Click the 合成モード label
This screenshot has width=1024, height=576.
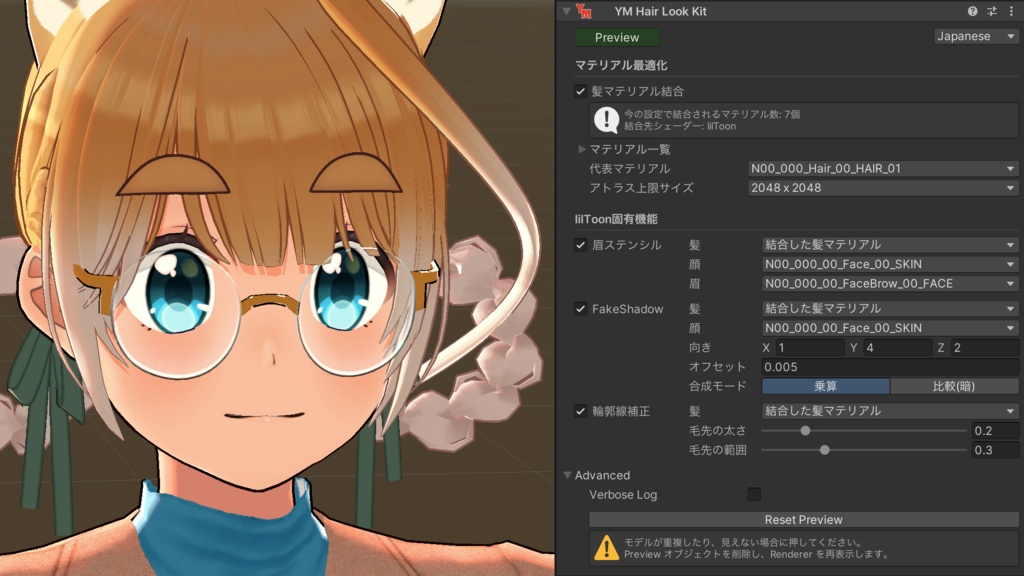pos(717,386)
